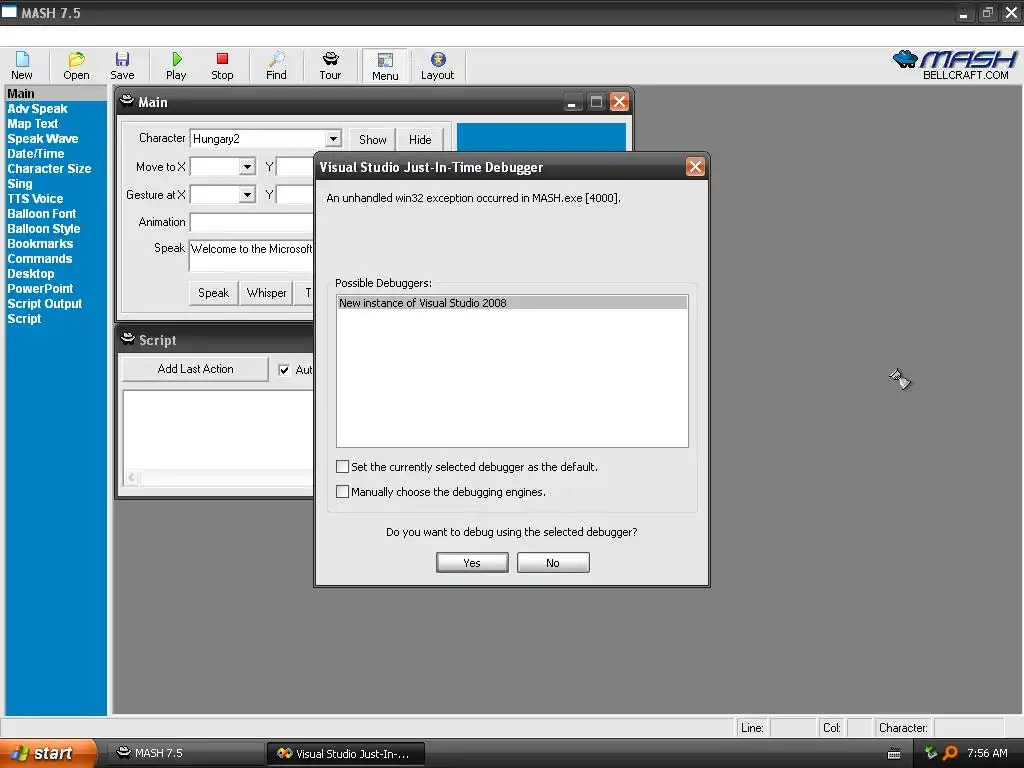1024x768 pixels.
Task: Open Commands in the sidebar
Action: (x=39, y=259)
